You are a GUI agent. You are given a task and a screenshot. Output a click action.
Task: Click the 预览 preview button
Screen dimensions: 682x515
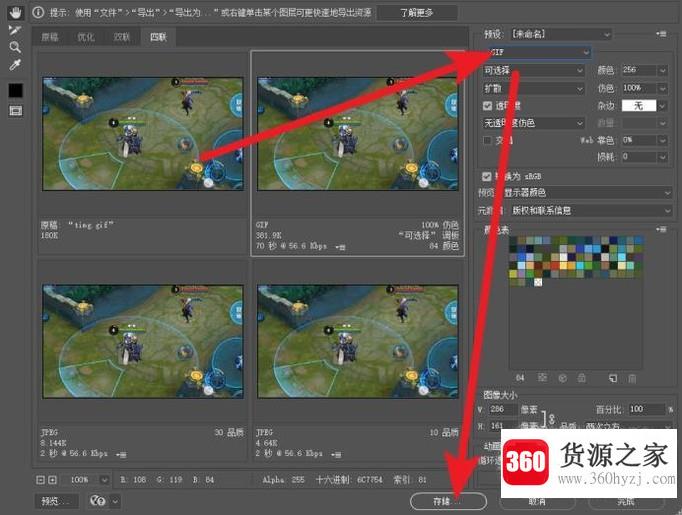click(57, 501)
